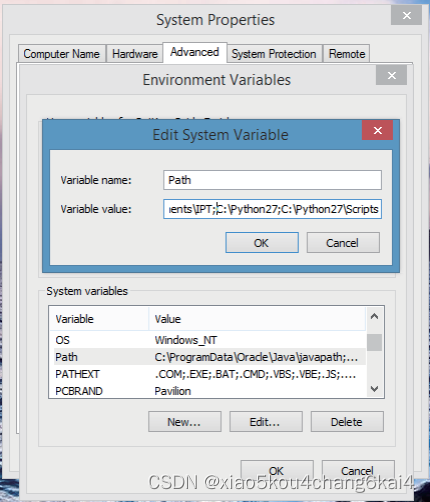The width and height of the screenshot is (430, 502).
Task: Click OK in the Environment Variables window
Action: pos(277,470)
